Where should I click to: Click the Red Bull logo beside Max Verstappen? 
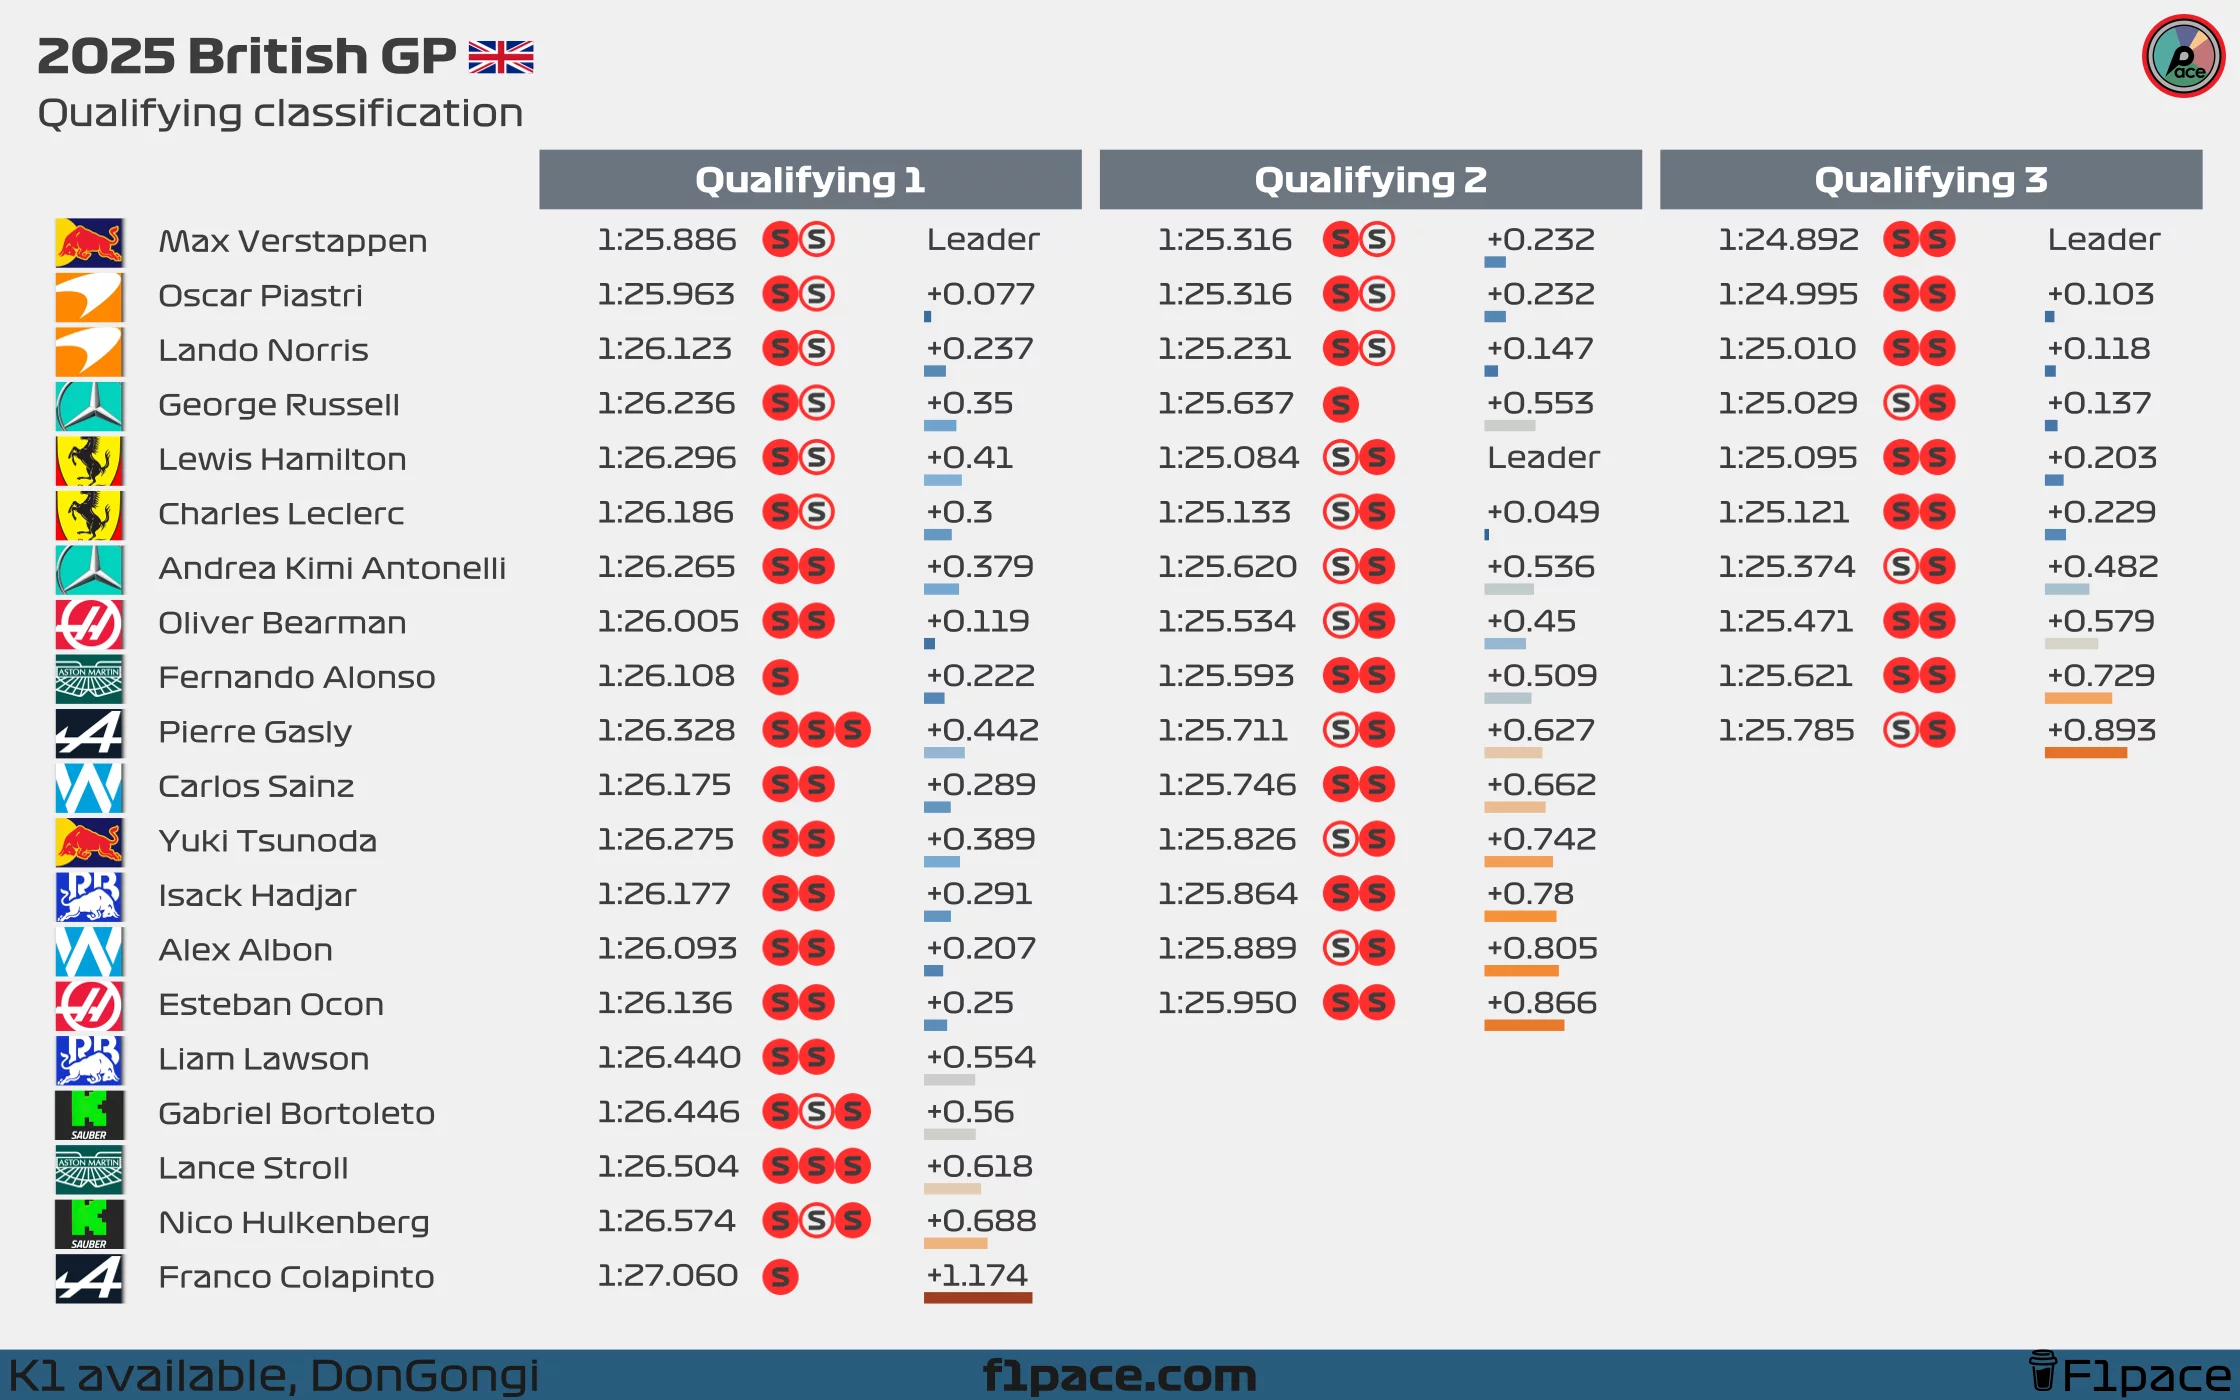[x=89, y=242]
